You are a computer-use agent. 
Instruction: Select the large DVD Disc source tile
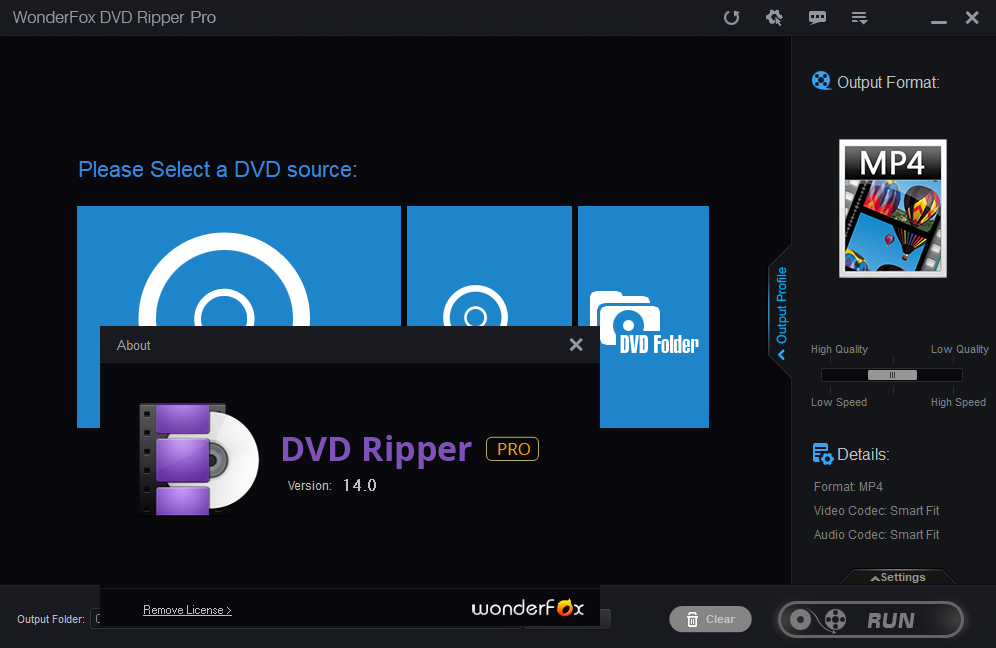click(239, 266)
